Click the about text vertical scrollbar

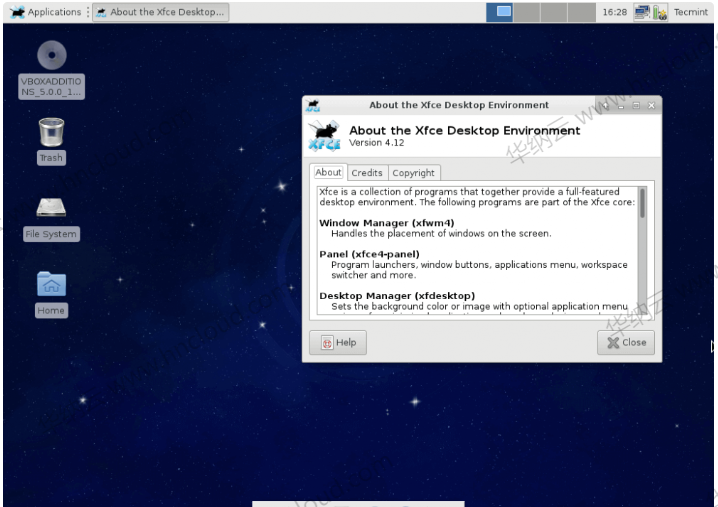(642, 250)
